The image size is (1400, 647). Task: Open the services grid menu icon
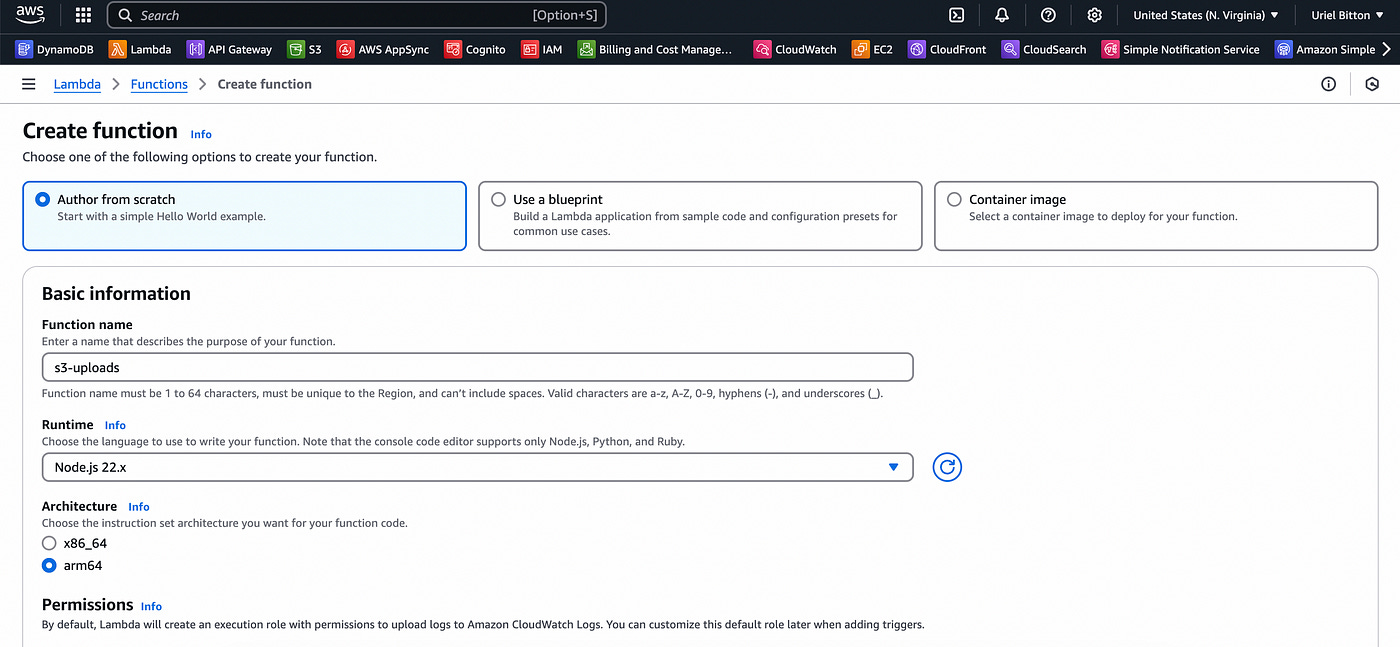click(x=83, y=15)
